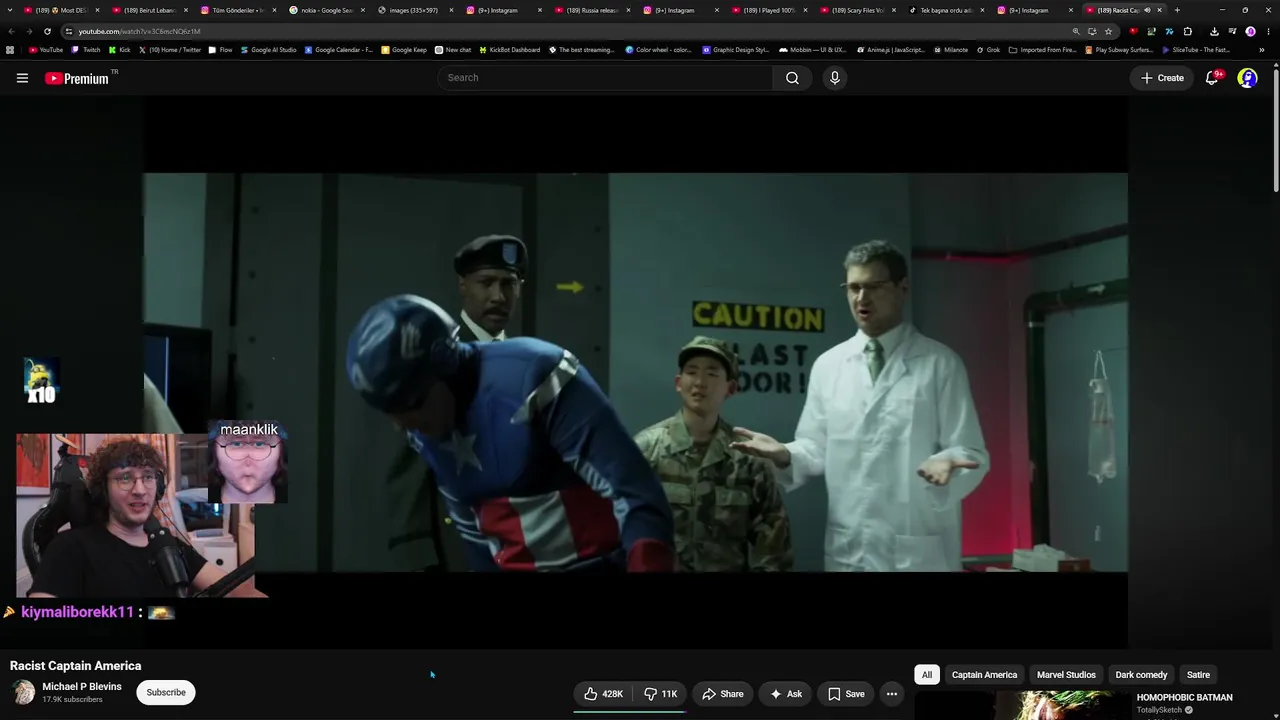Viewport: 1280px width, 720px height.
Task: Click the YouTube search input field
Action: point(605,78)
